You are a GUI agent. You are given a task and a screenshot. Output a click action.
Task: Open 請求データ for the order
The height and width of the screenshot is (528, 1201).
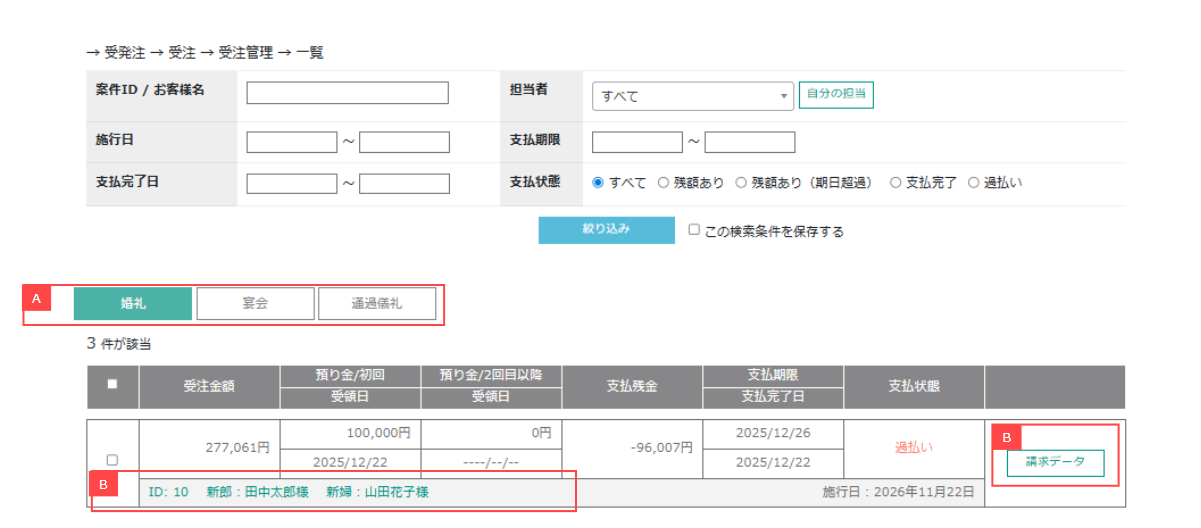click(1055, 463)
